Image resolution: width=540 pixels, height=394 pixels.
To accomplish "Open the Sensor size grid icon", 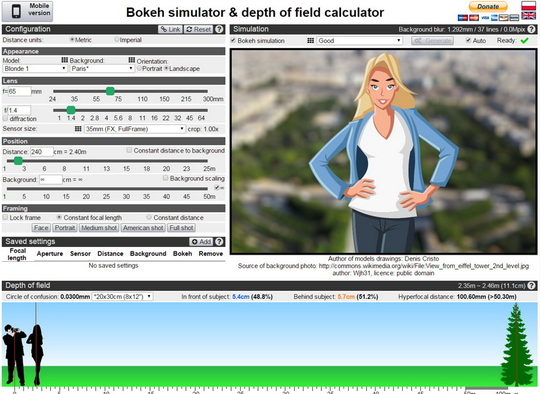I will click(78, 129).
